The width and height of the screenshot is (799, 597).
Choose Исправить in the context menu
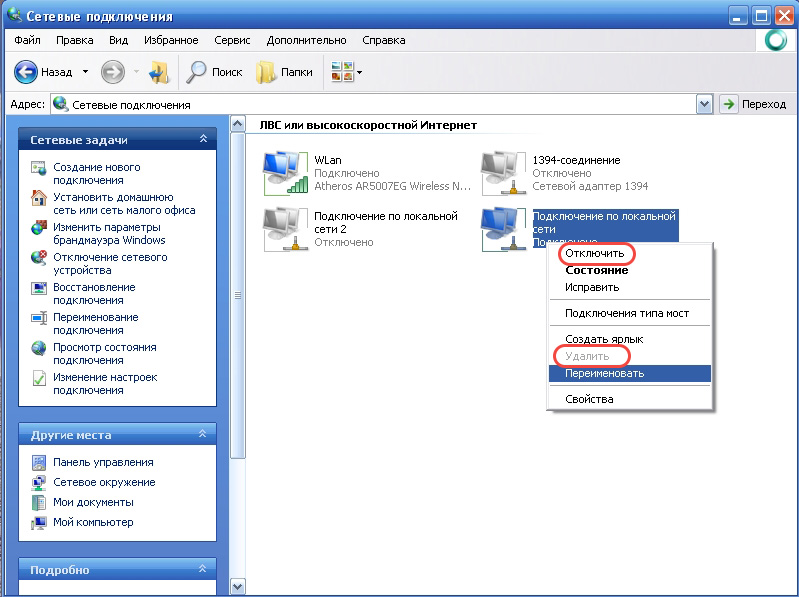tap(630, 287)
